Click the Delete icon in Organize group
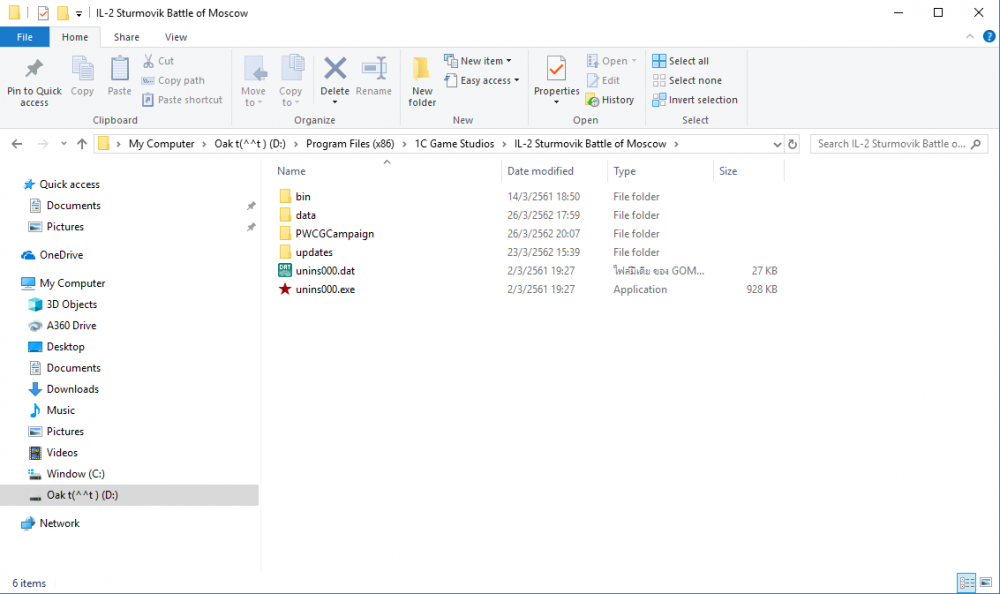Screen dimensions: 1000x594 pyautogui.click(x=334, y=69)
